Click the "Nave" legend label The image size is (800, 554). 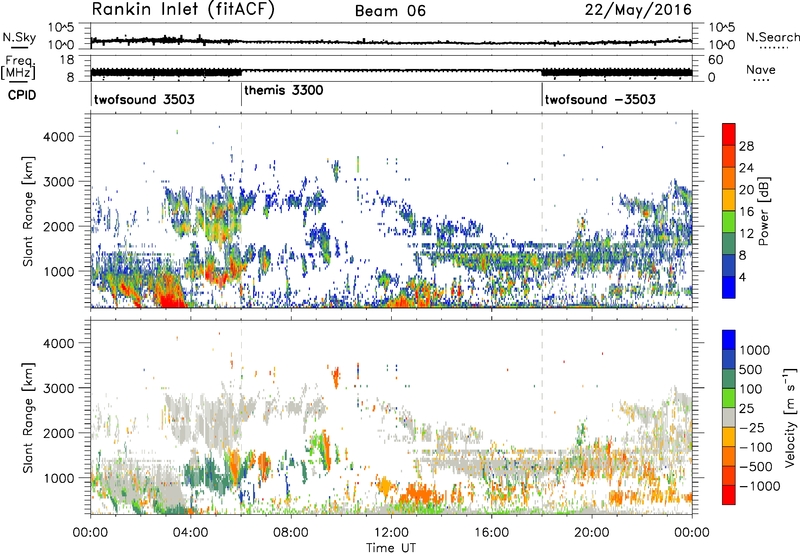click(761, 70)
